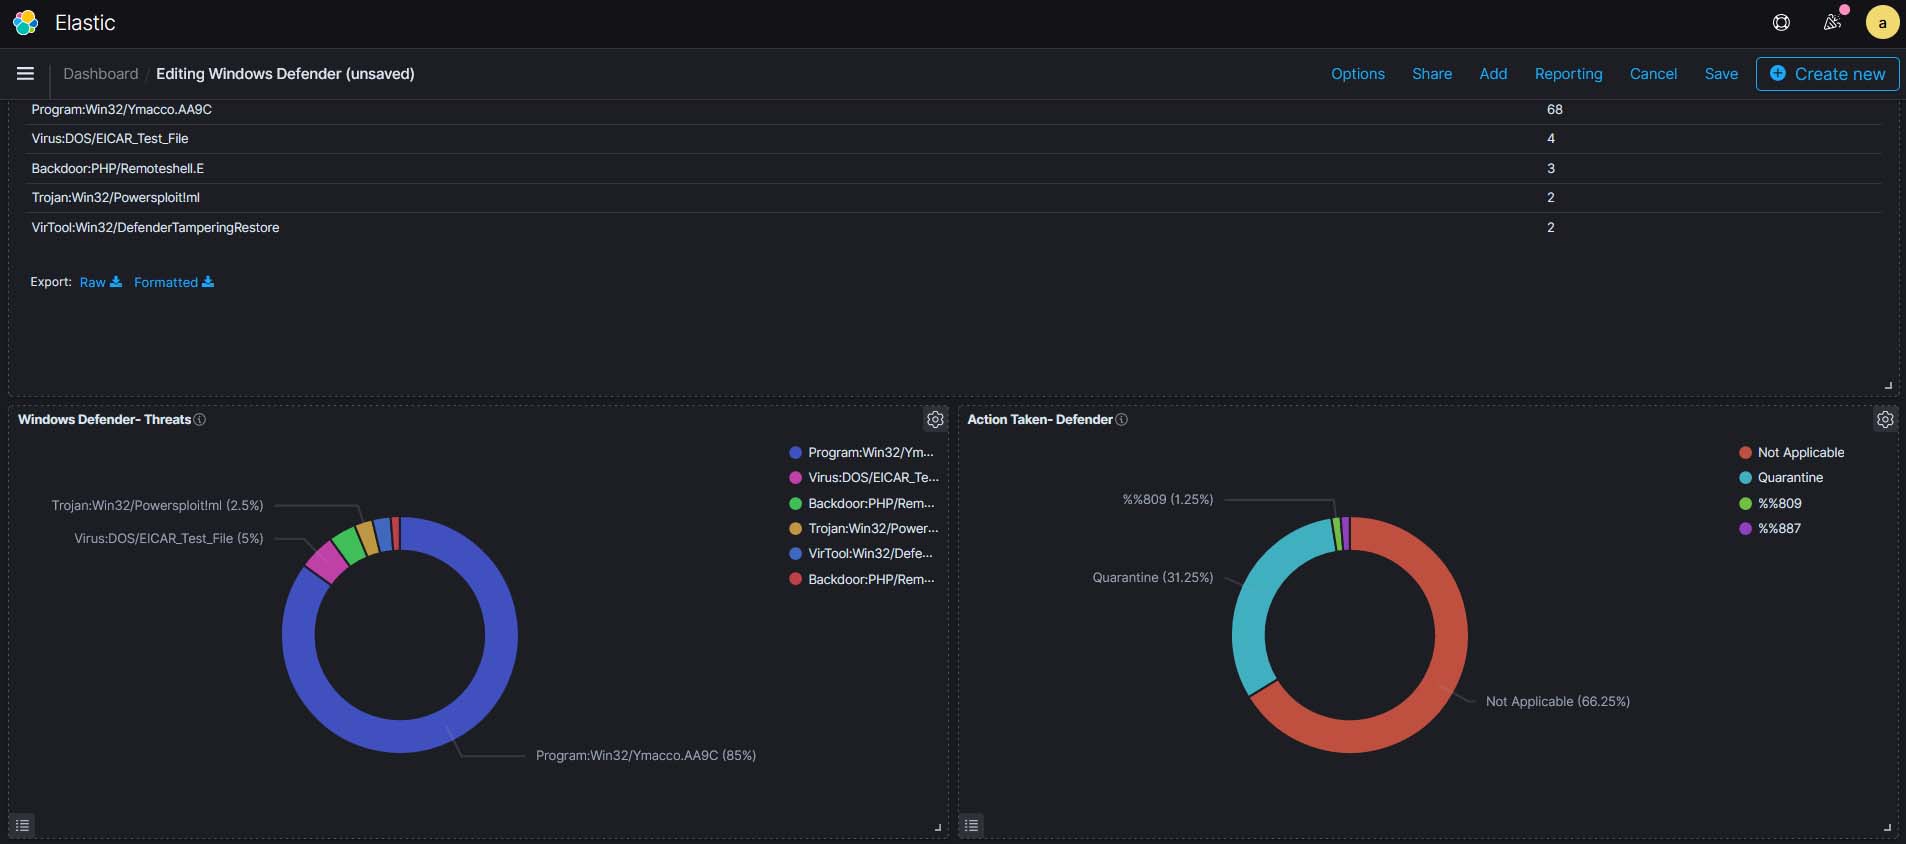Open the Share menu
The image size is (1906, 844).
pyautogui.click(x=1432, y=74)
